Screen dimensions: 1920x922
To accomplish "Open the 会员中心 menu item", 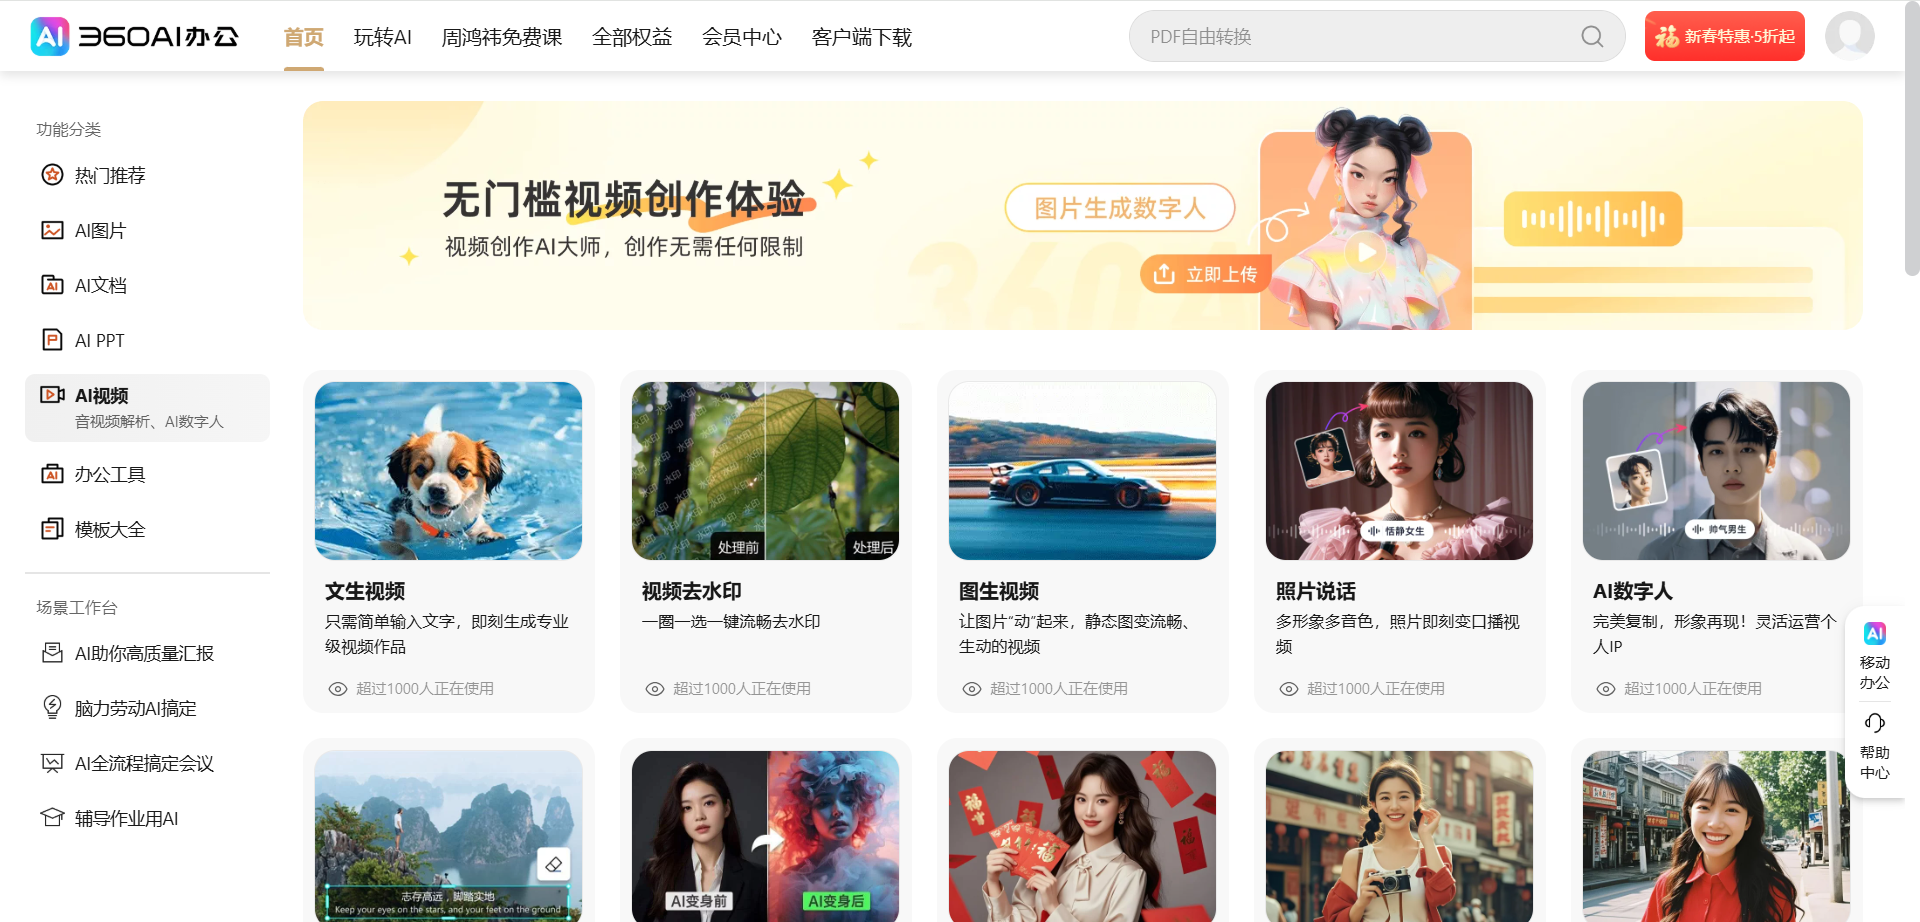I will (741, 37).
